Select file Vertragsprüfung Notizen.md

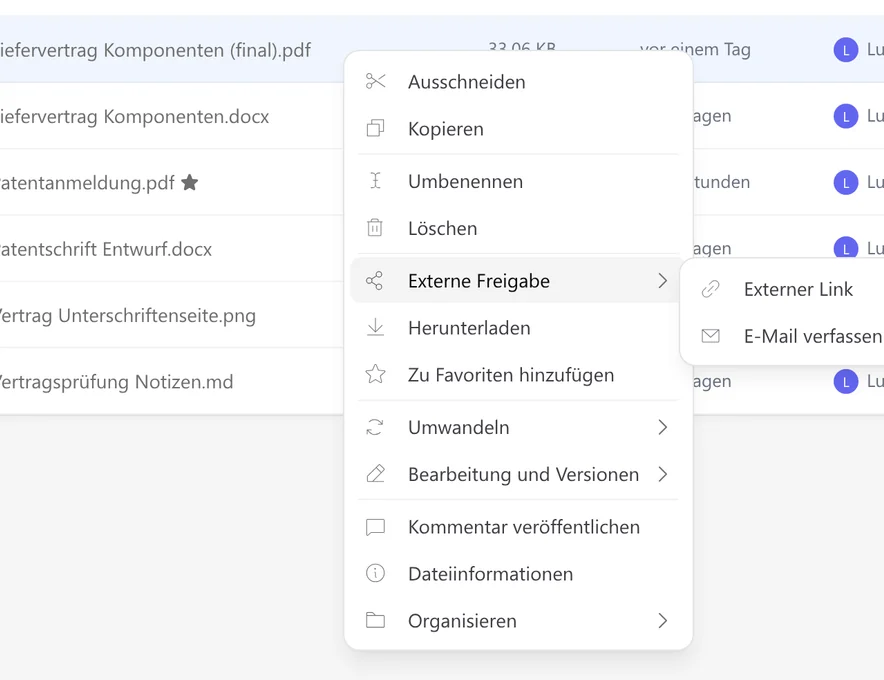tap(116, 382)
